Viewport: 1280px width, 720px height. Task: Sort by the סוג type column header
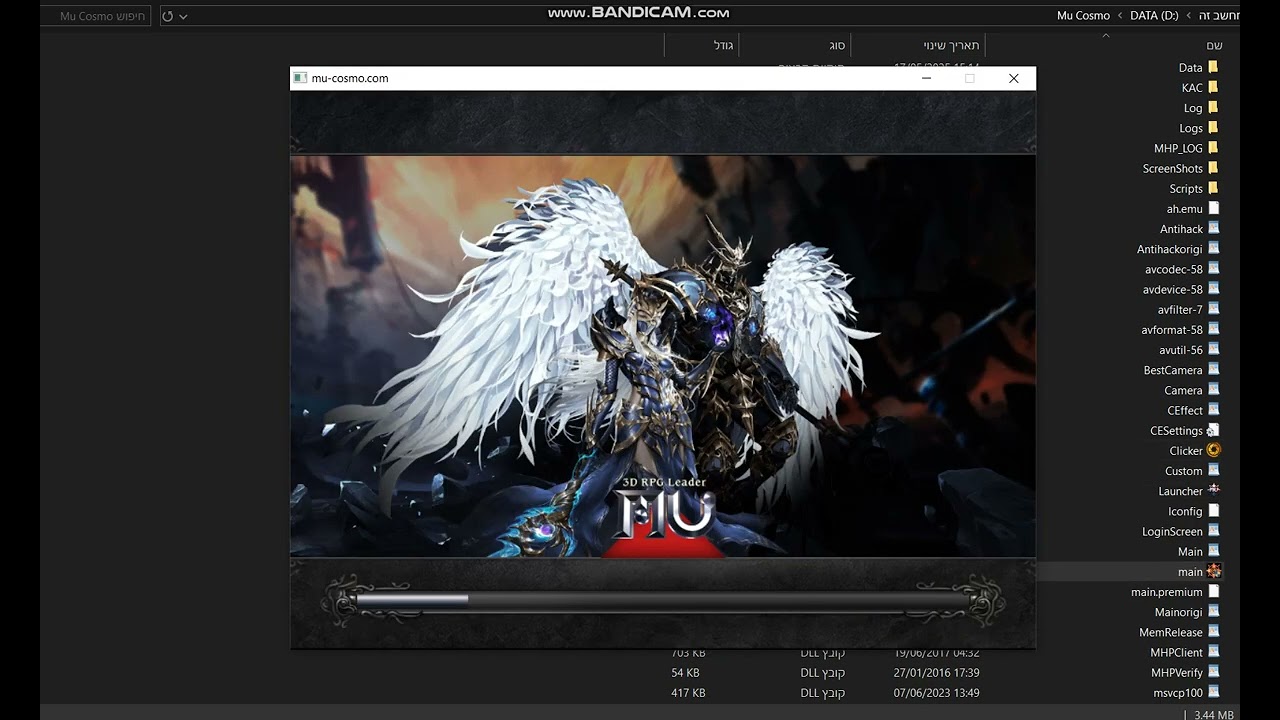point(837,45)
